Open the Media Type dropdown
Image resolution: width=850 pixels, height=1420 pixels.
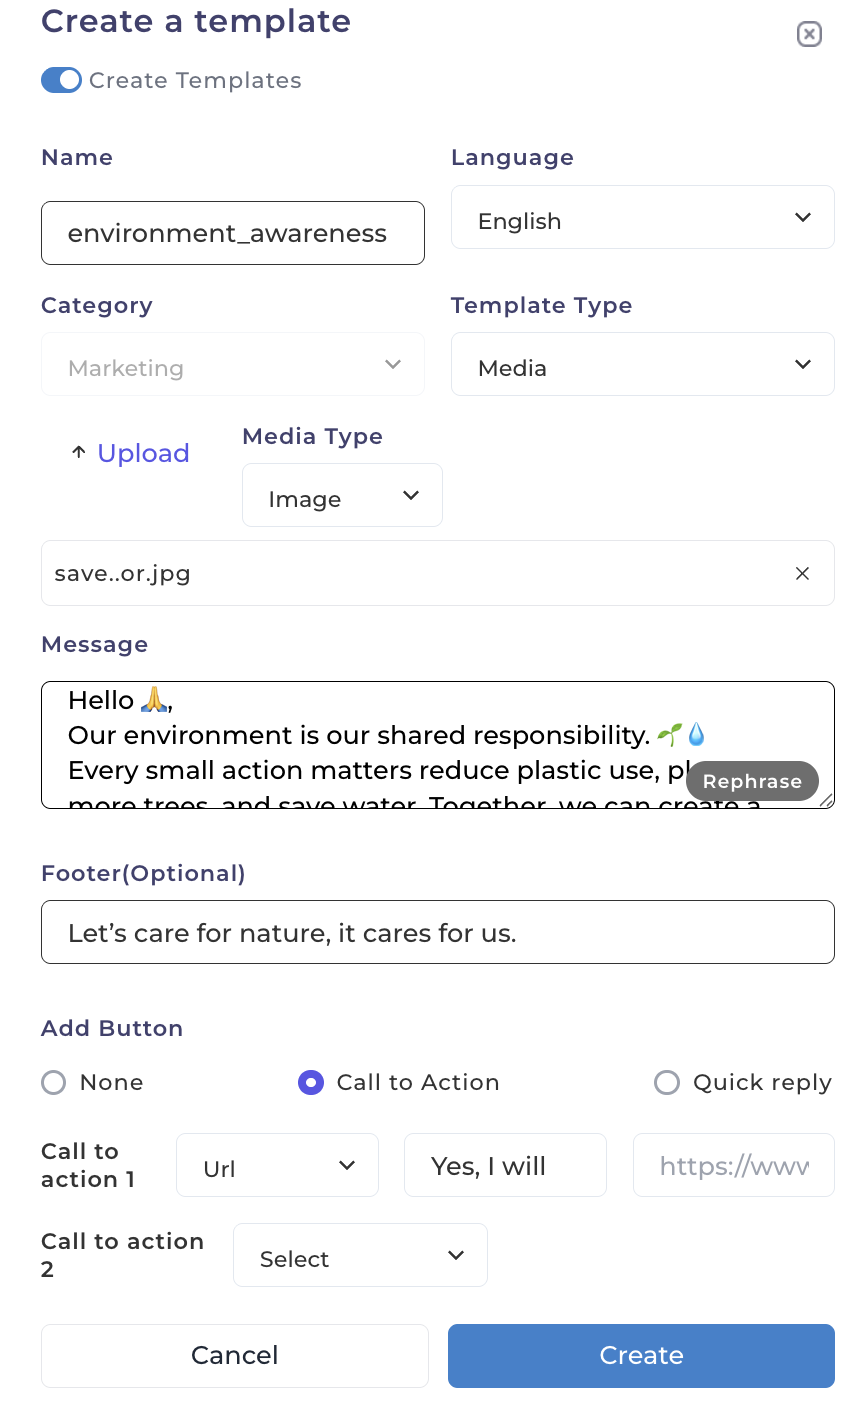(x=342, y=495)
